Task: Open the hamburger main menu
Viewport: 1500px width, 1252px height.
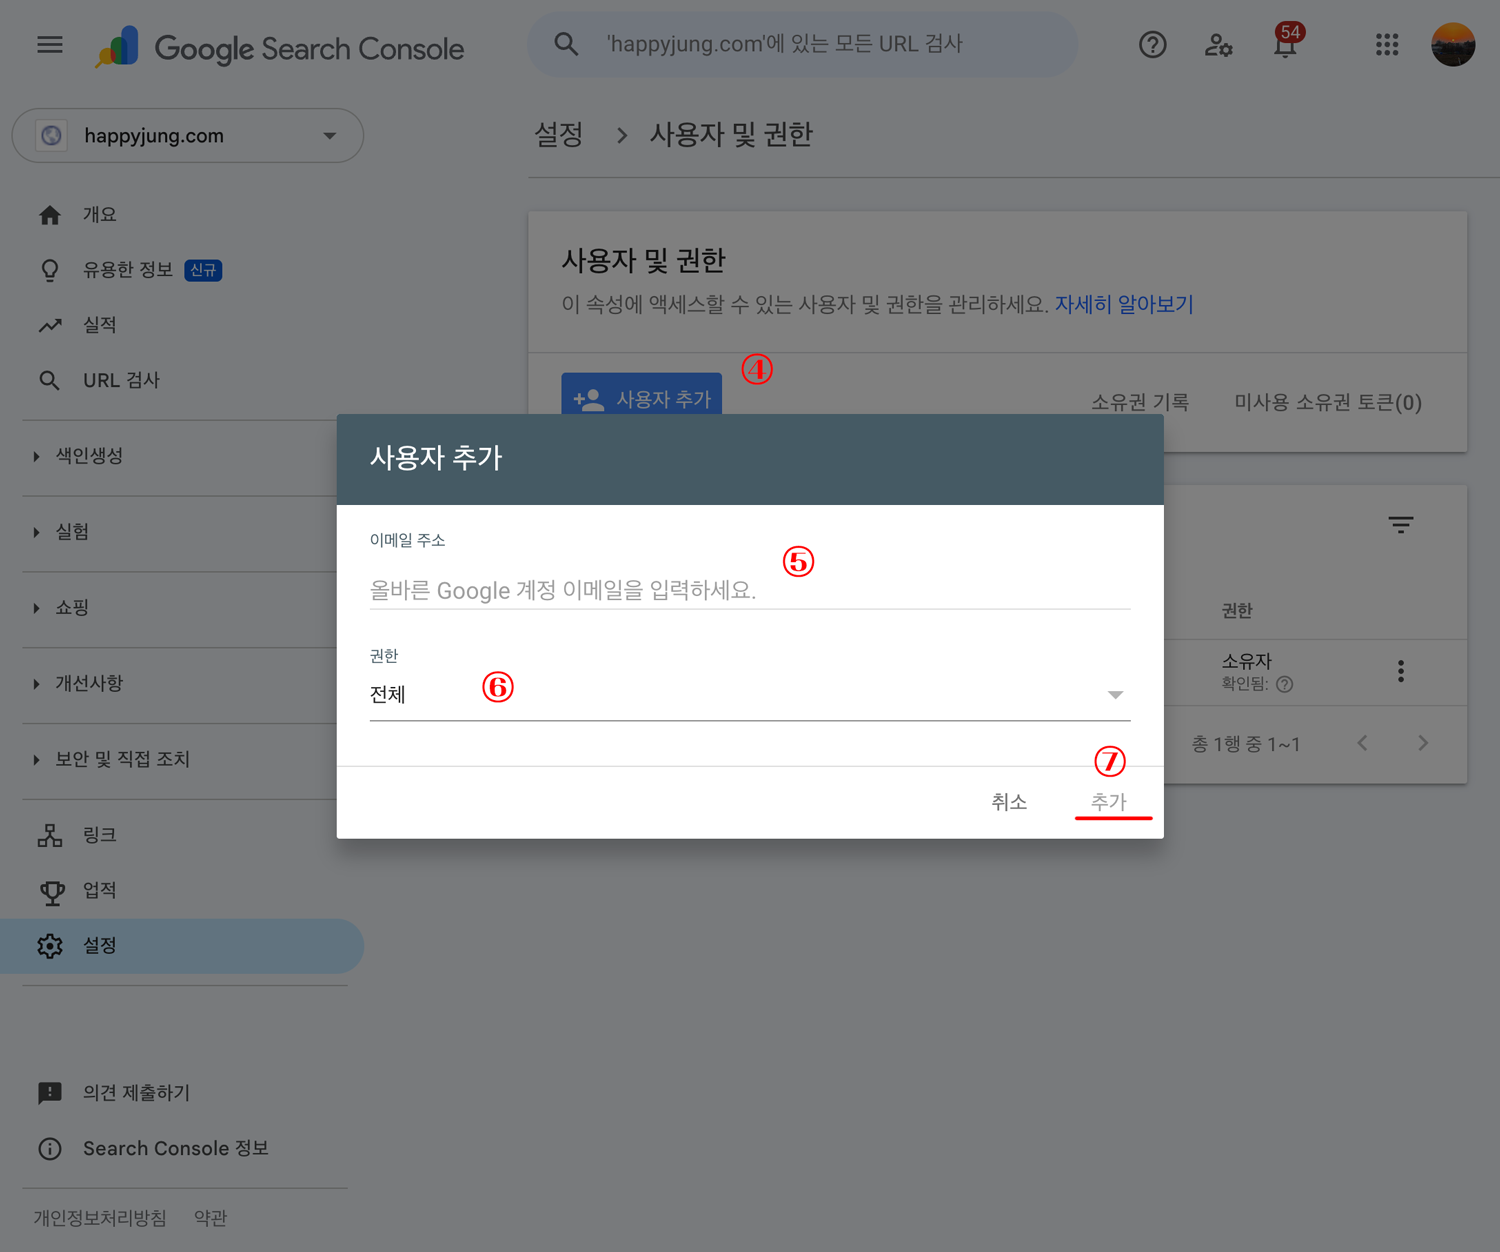Action: click(50, 45)
